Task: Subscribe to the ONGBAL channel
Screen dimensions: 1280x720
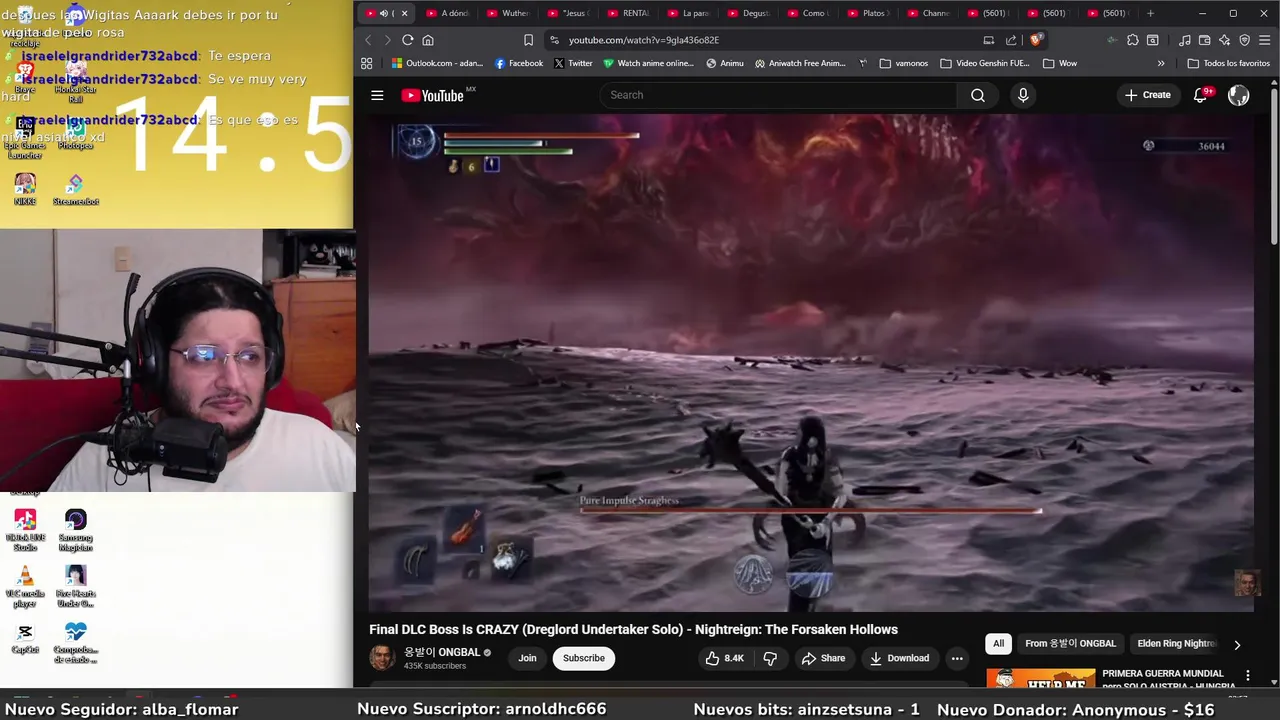Action: pos(583,658)
